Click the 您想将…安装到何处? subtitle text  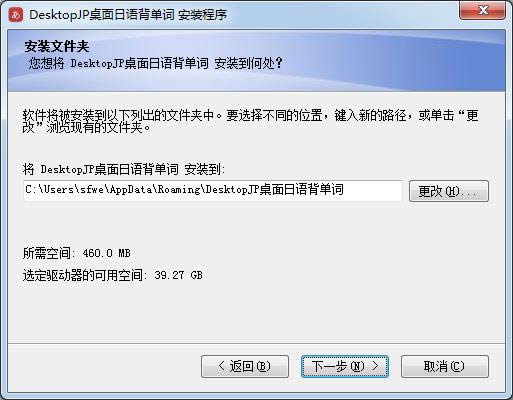click(x=155, y=63)
